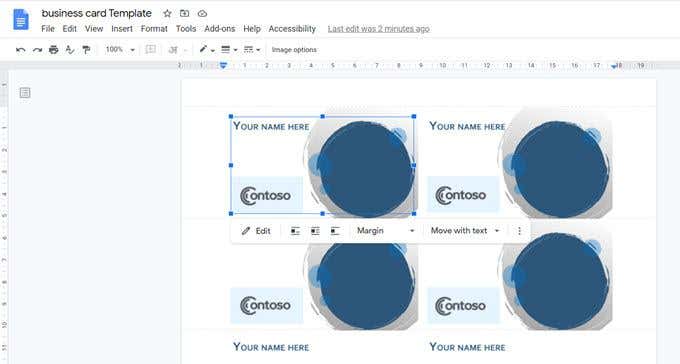Open the border color pencil dropdown
The height and width of the screenshot is (364, 680).
pos(206,49)
